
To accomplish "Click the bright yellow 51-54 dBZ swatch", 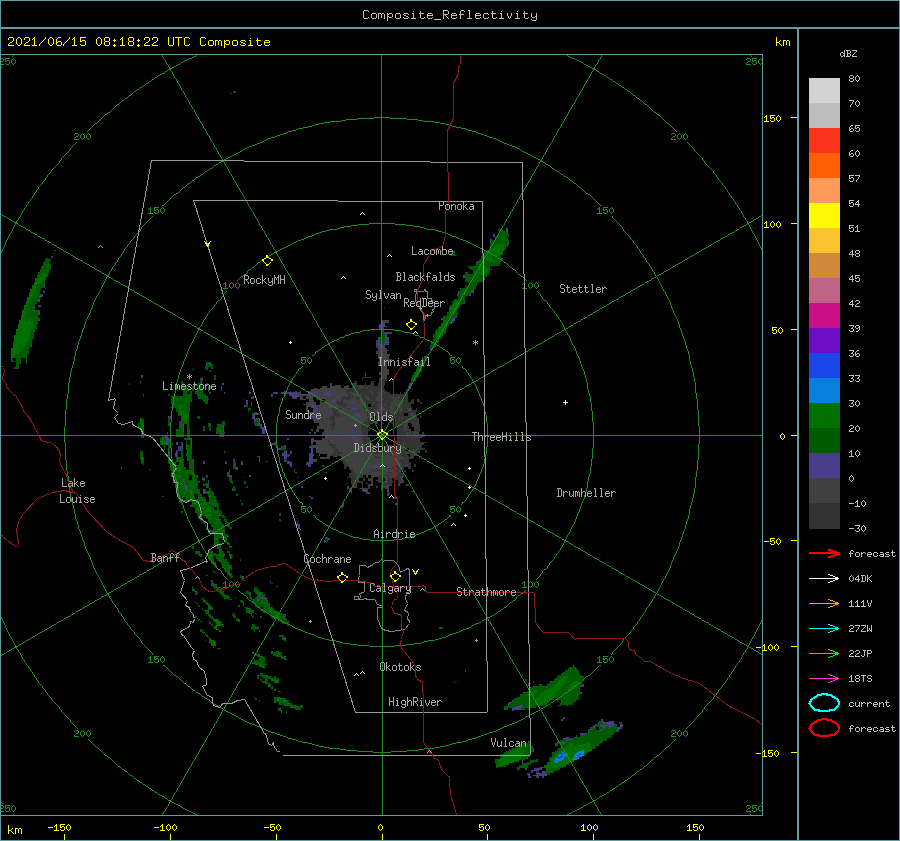I will tap(824, 215).
